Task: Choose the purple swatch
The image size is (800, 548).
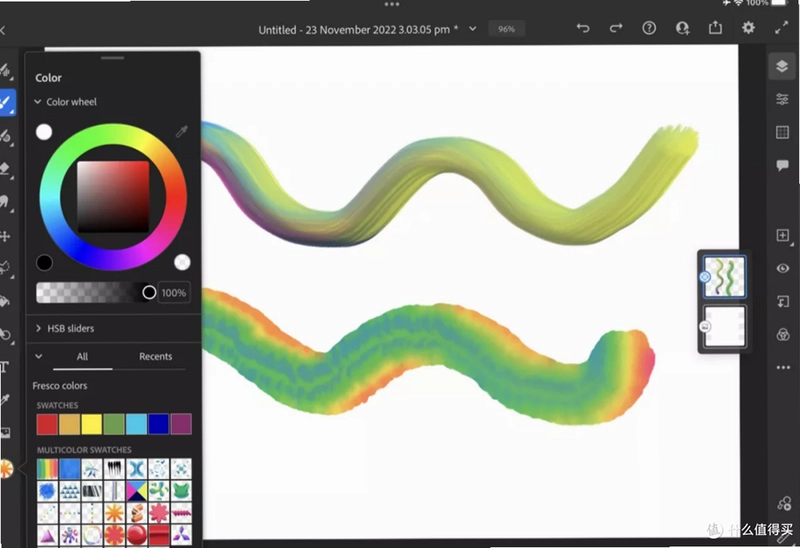Action: [181, 425]
